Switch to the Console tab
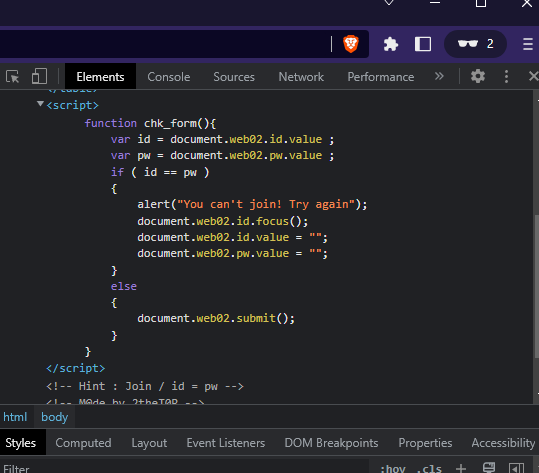Screen dimensions: 539x473 [x=168, y=77]
